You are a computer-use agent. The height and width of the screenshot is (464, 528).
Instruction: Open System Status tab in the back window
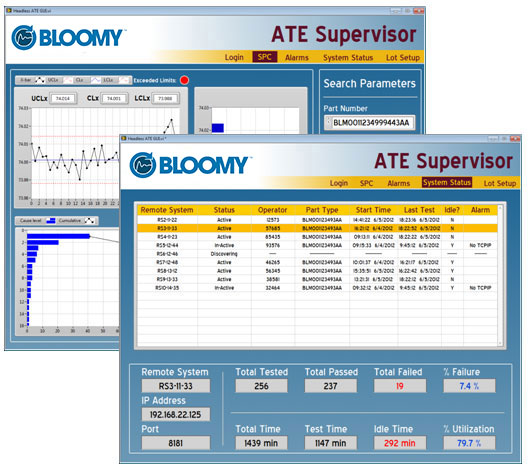[348, 58]
